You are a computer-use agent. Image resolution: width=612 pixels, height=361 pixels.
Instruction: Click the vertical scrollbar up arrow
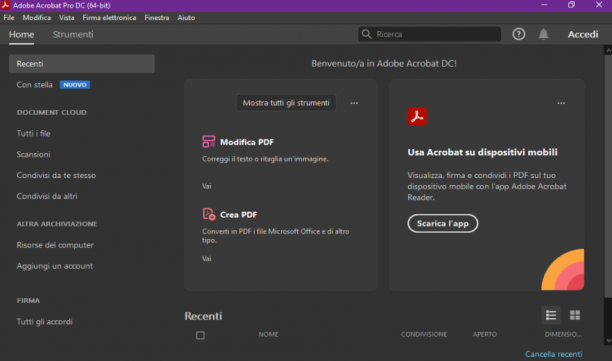[608, 50]
